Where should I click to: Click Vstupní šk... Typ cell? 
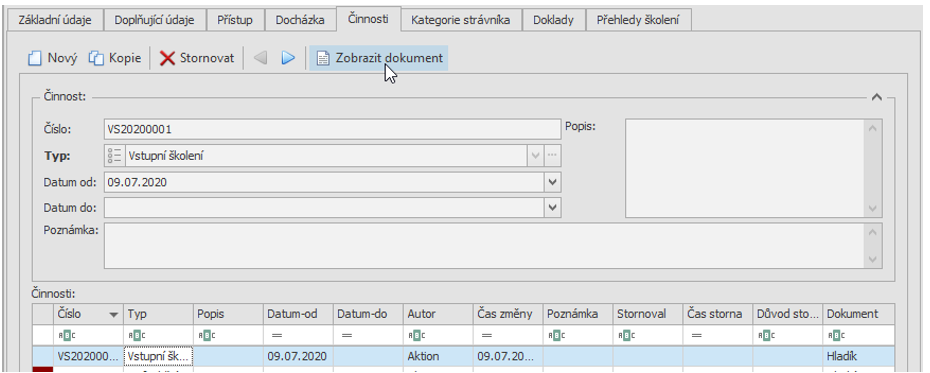tap(158, 356)
